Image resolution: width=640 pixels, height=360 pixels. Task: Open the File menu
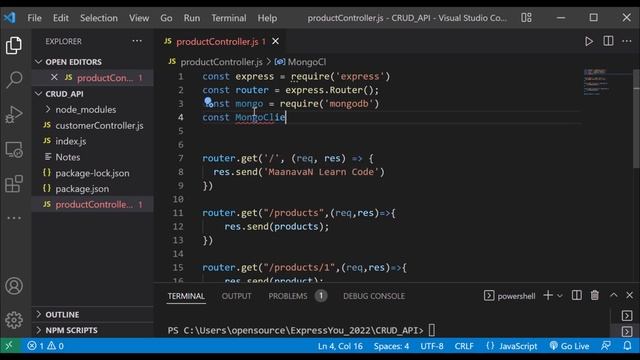34,18
